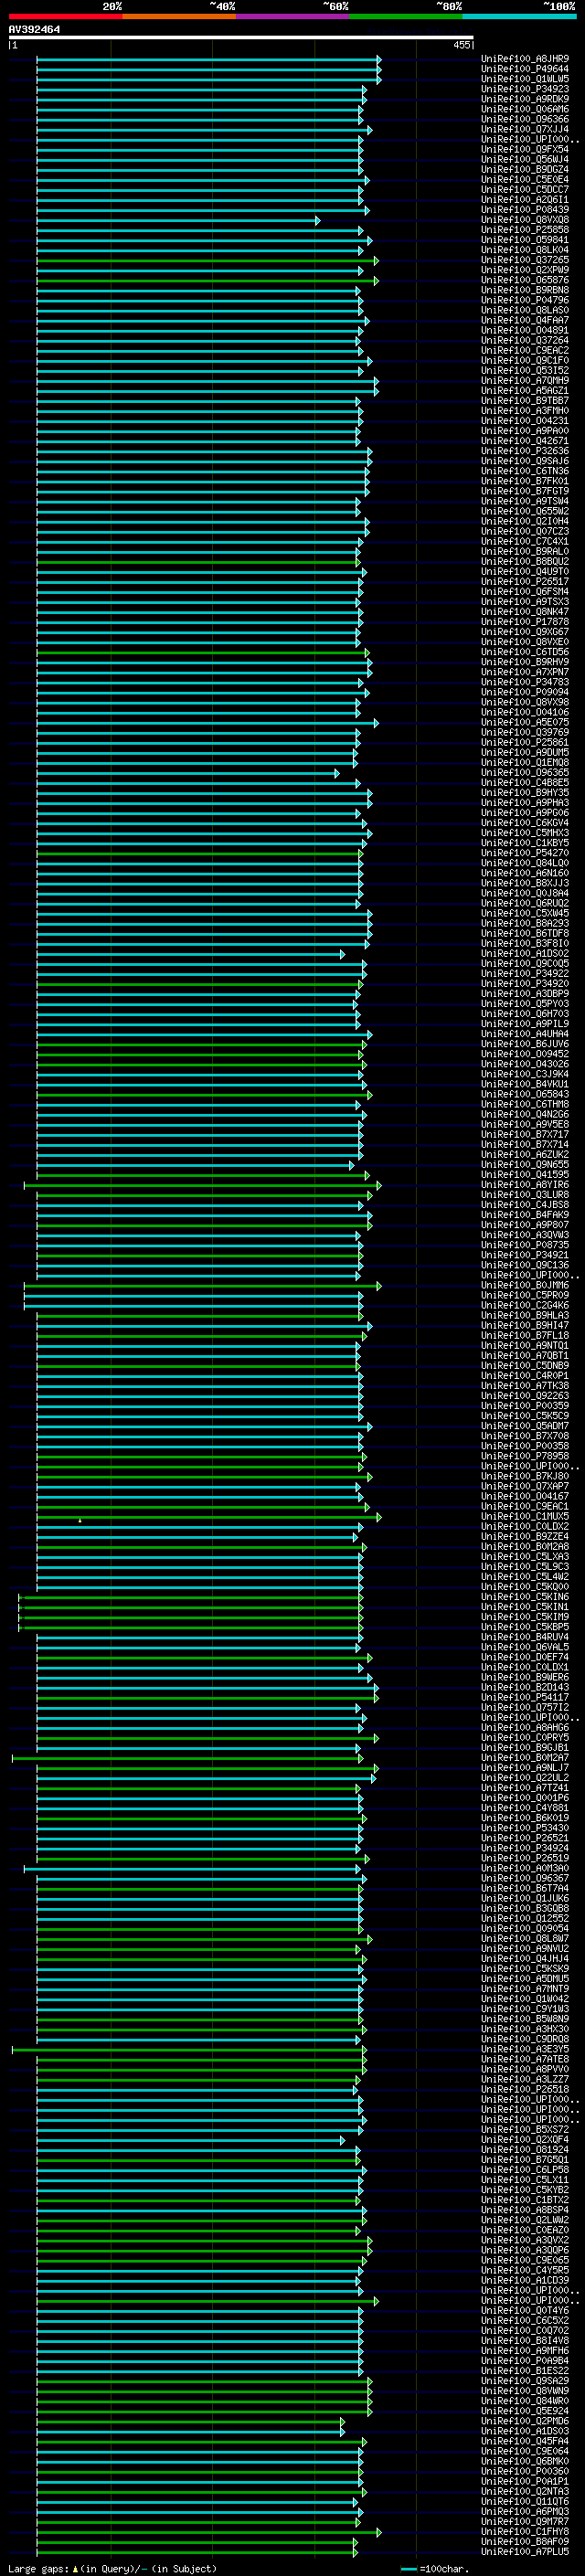Click the green ~80% identity legend segment
This screenshot has width=585, height=2576.
pos(406,16)
